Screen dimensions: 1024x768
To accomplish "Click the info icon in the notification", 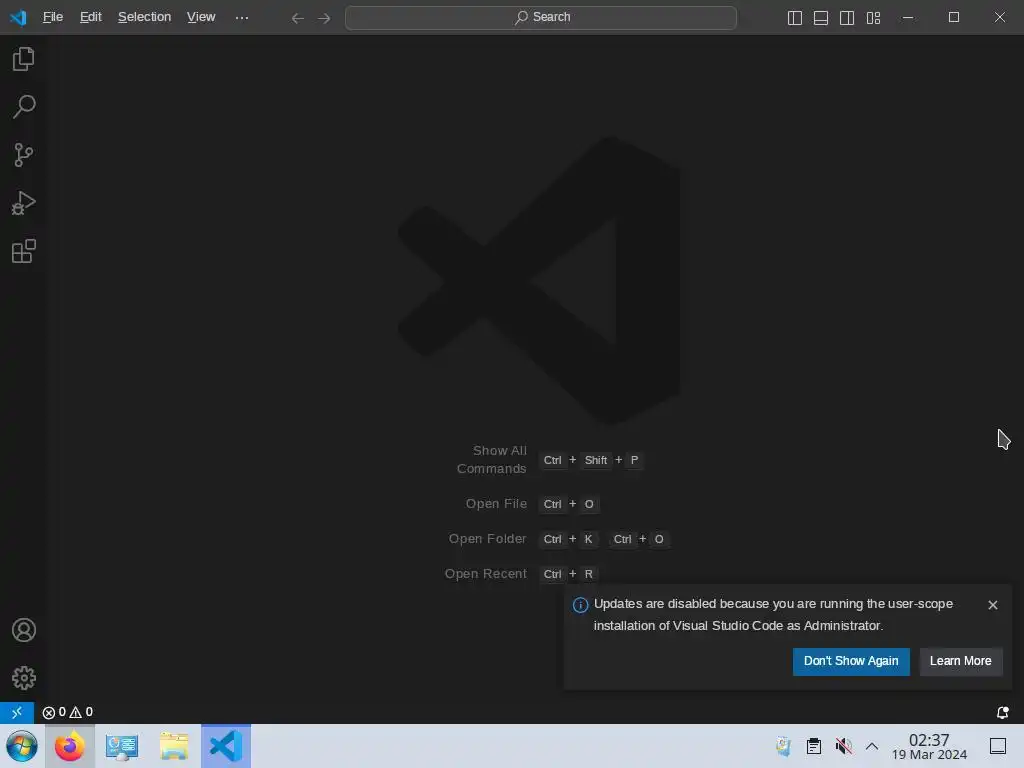I will pos(580,605).
